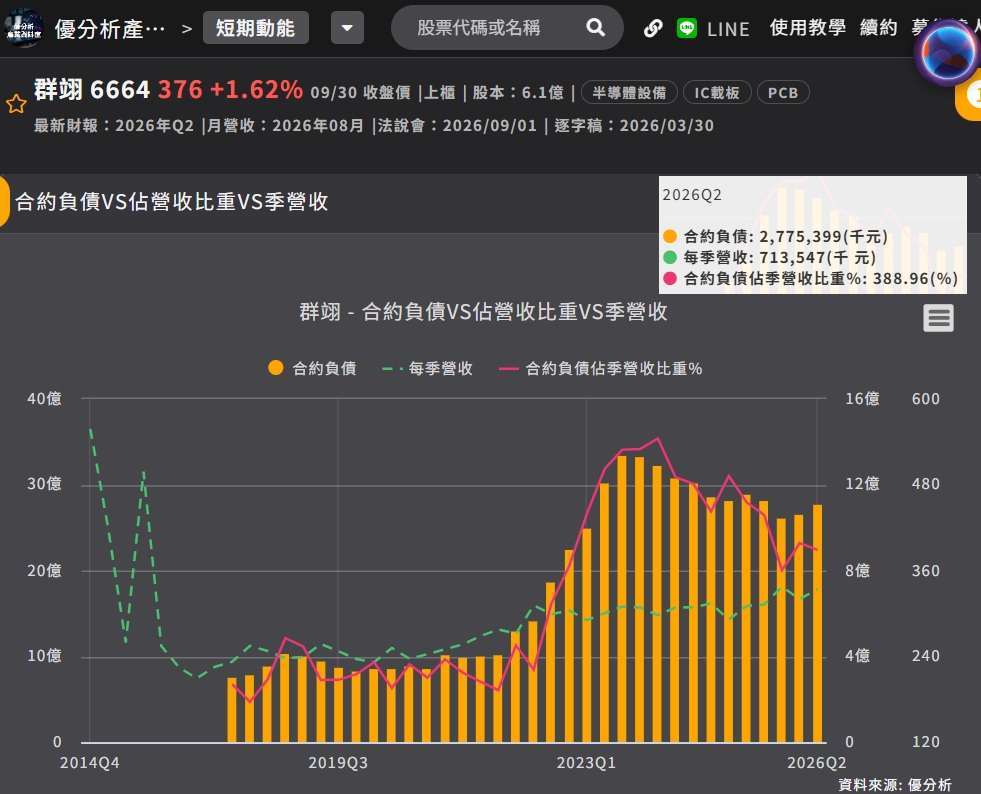Click 法說會:2026/09/01 text
The height and width of the screenshot is (794, 981).
(x=457, y=126)
